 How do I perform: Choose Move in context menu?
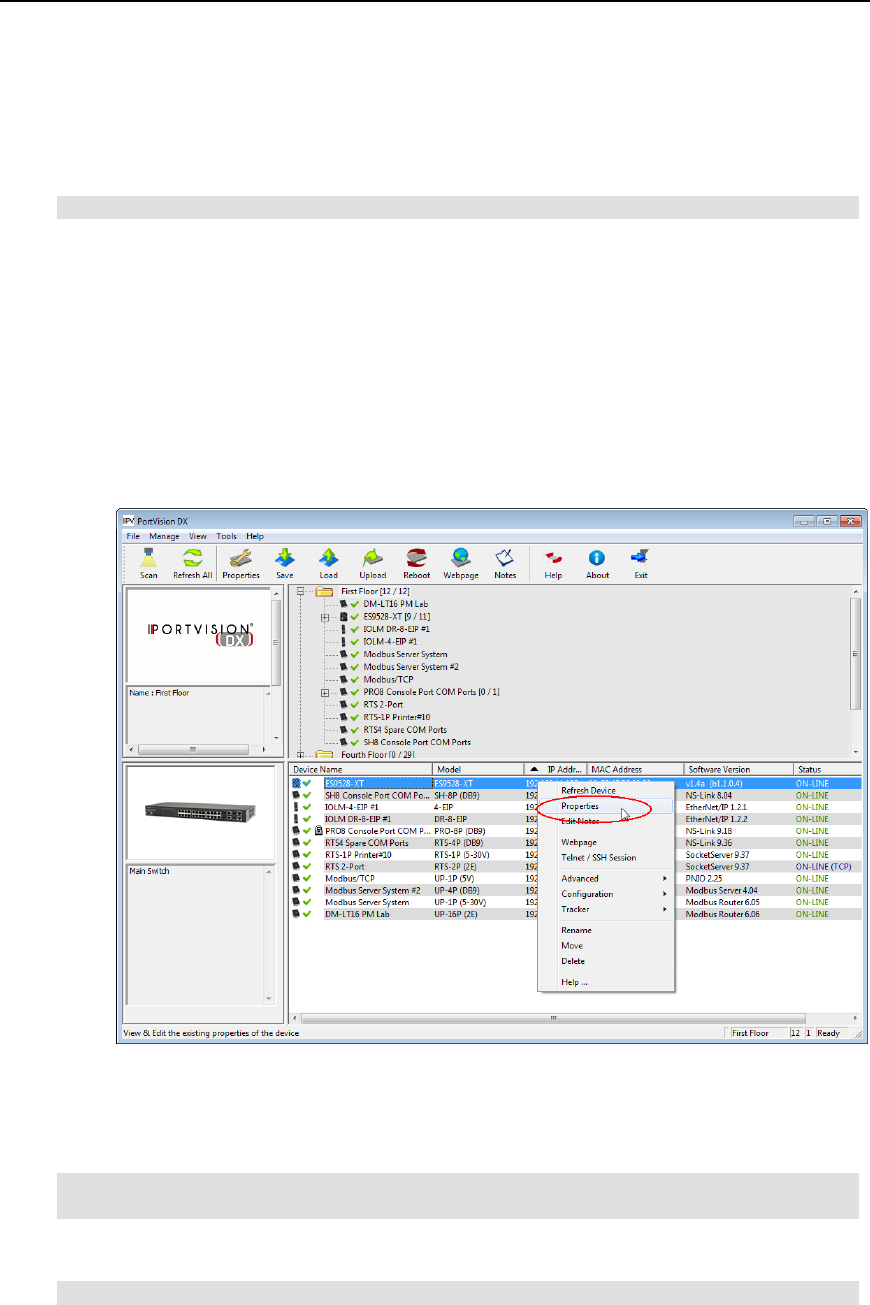606,946
